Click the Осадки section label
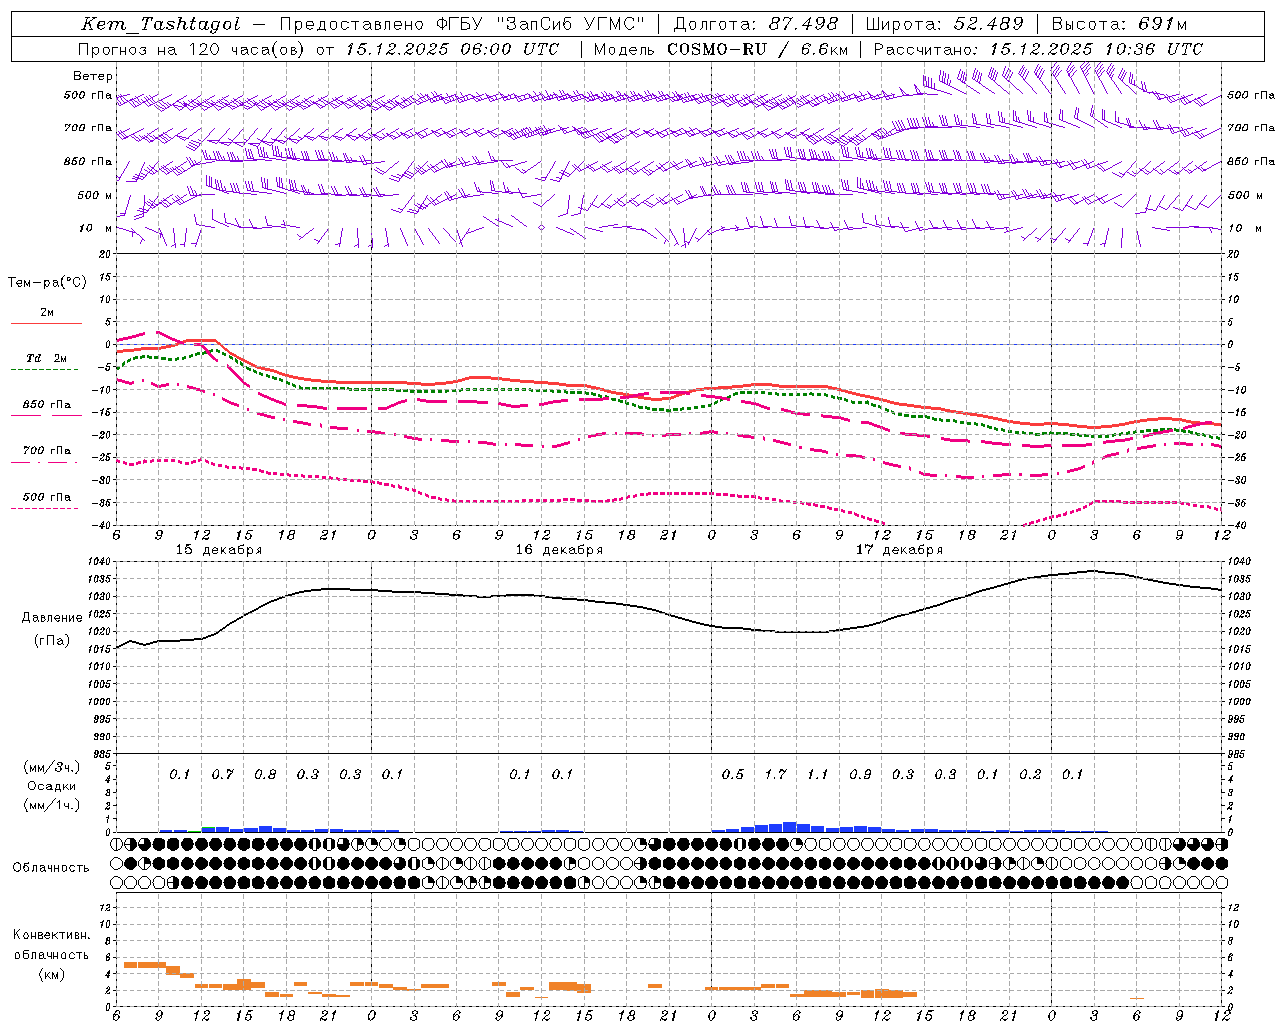The image size is (1280, 1024). [52, 786]
